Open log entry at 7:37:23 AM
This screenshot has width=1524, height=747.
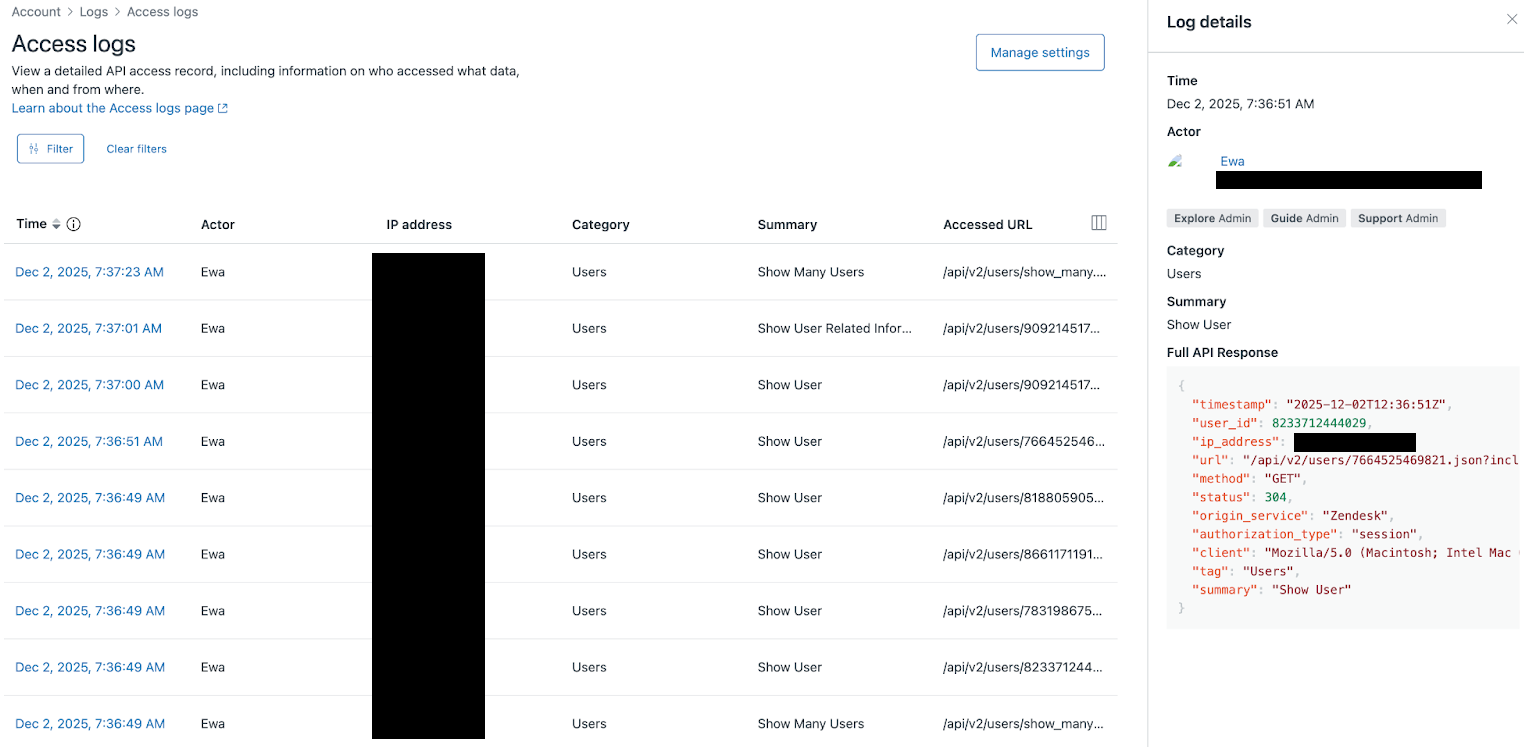tap(89, 272)
